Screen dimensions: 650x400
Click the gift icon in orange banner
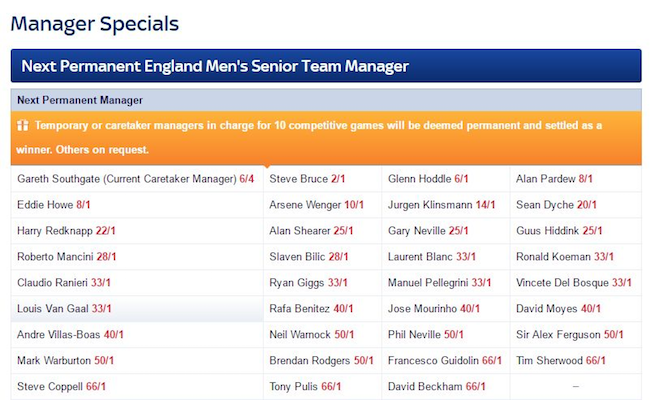[23, 125]
